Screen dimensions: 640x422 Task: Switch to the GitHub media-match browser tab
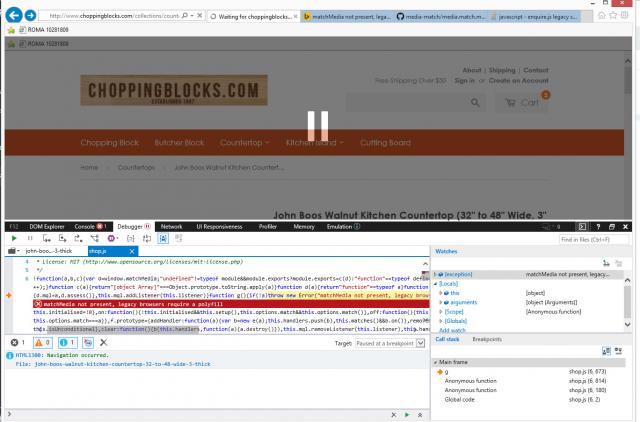(441, 17)
